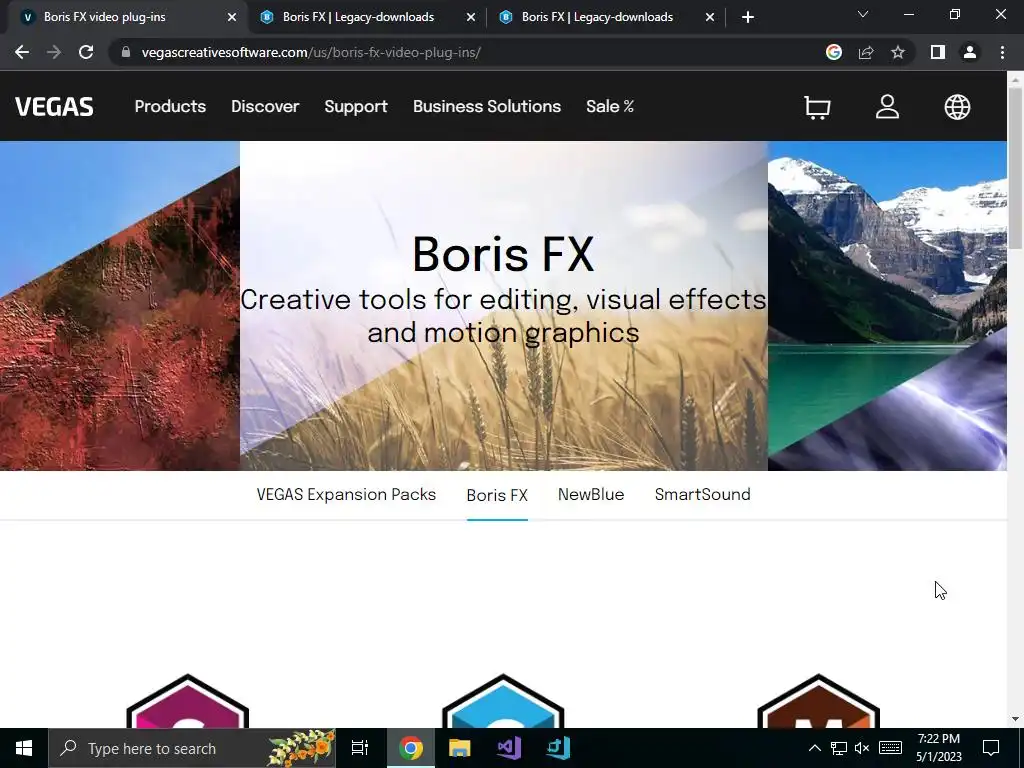Select VEGAS Expansion Packs tab
The height and width of the screenshot is (768, 1024).
(x=346, y=494)
